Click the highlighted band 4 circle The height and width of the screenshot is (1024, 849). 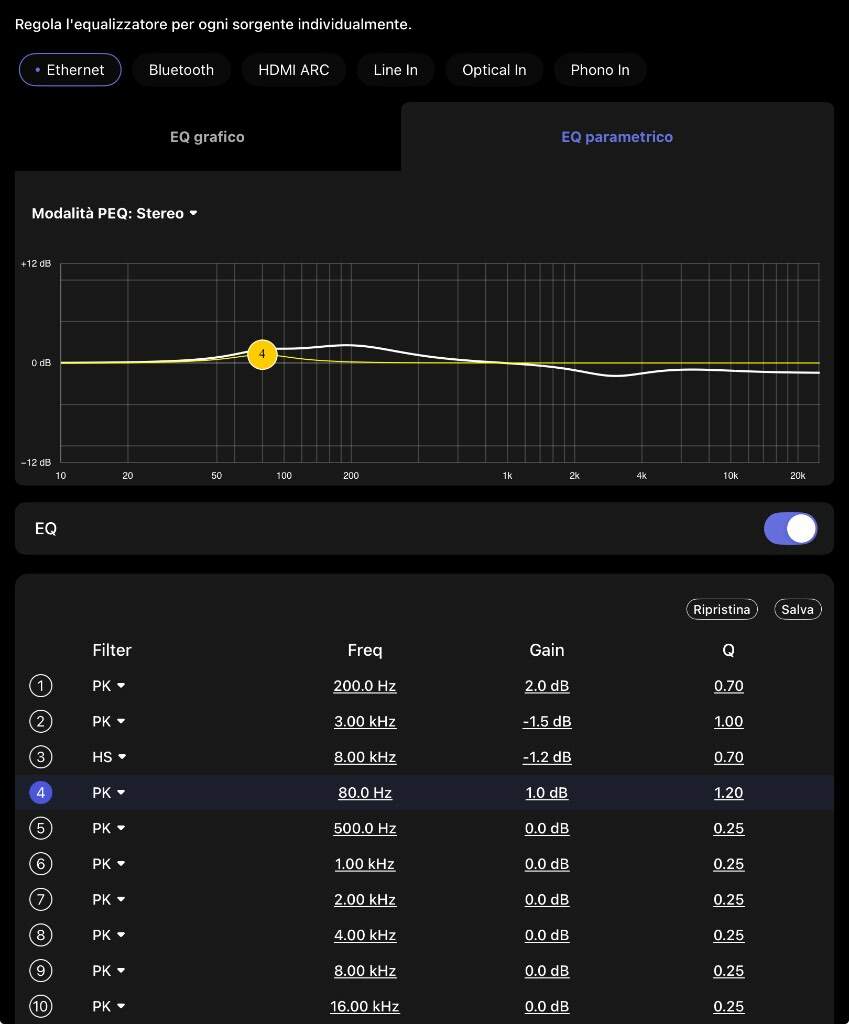point(41,793)
